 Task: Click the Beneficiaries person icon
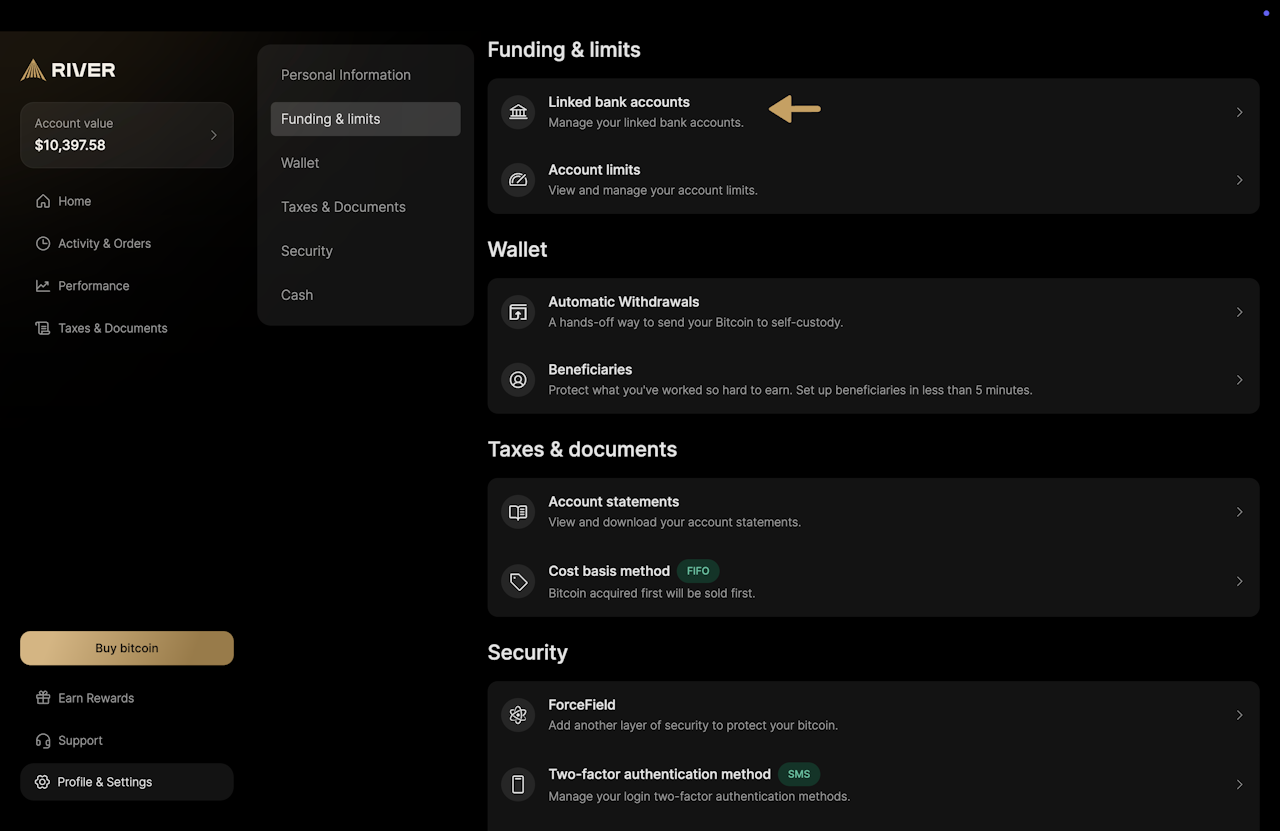pos(518,380)
